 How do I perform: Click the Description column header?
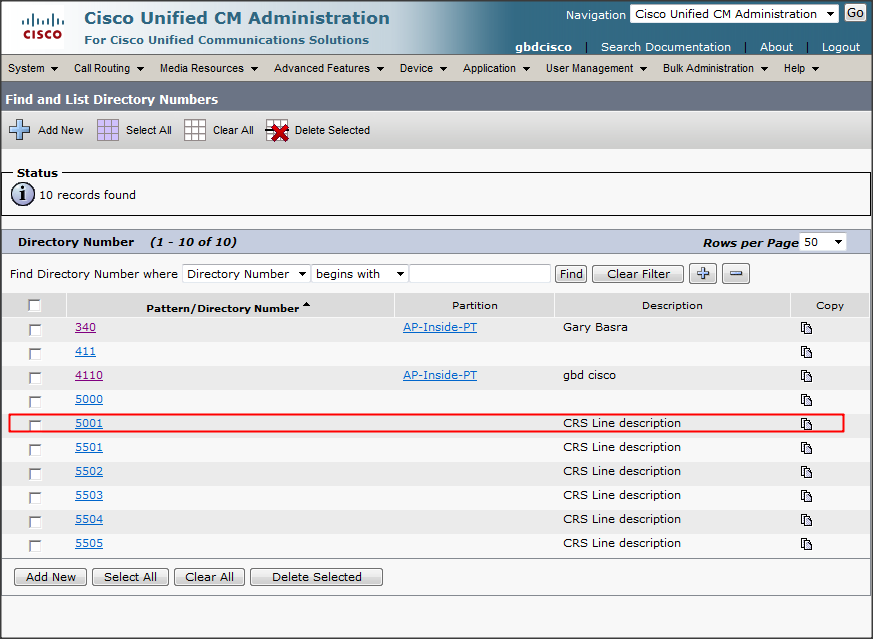[672, 305]
